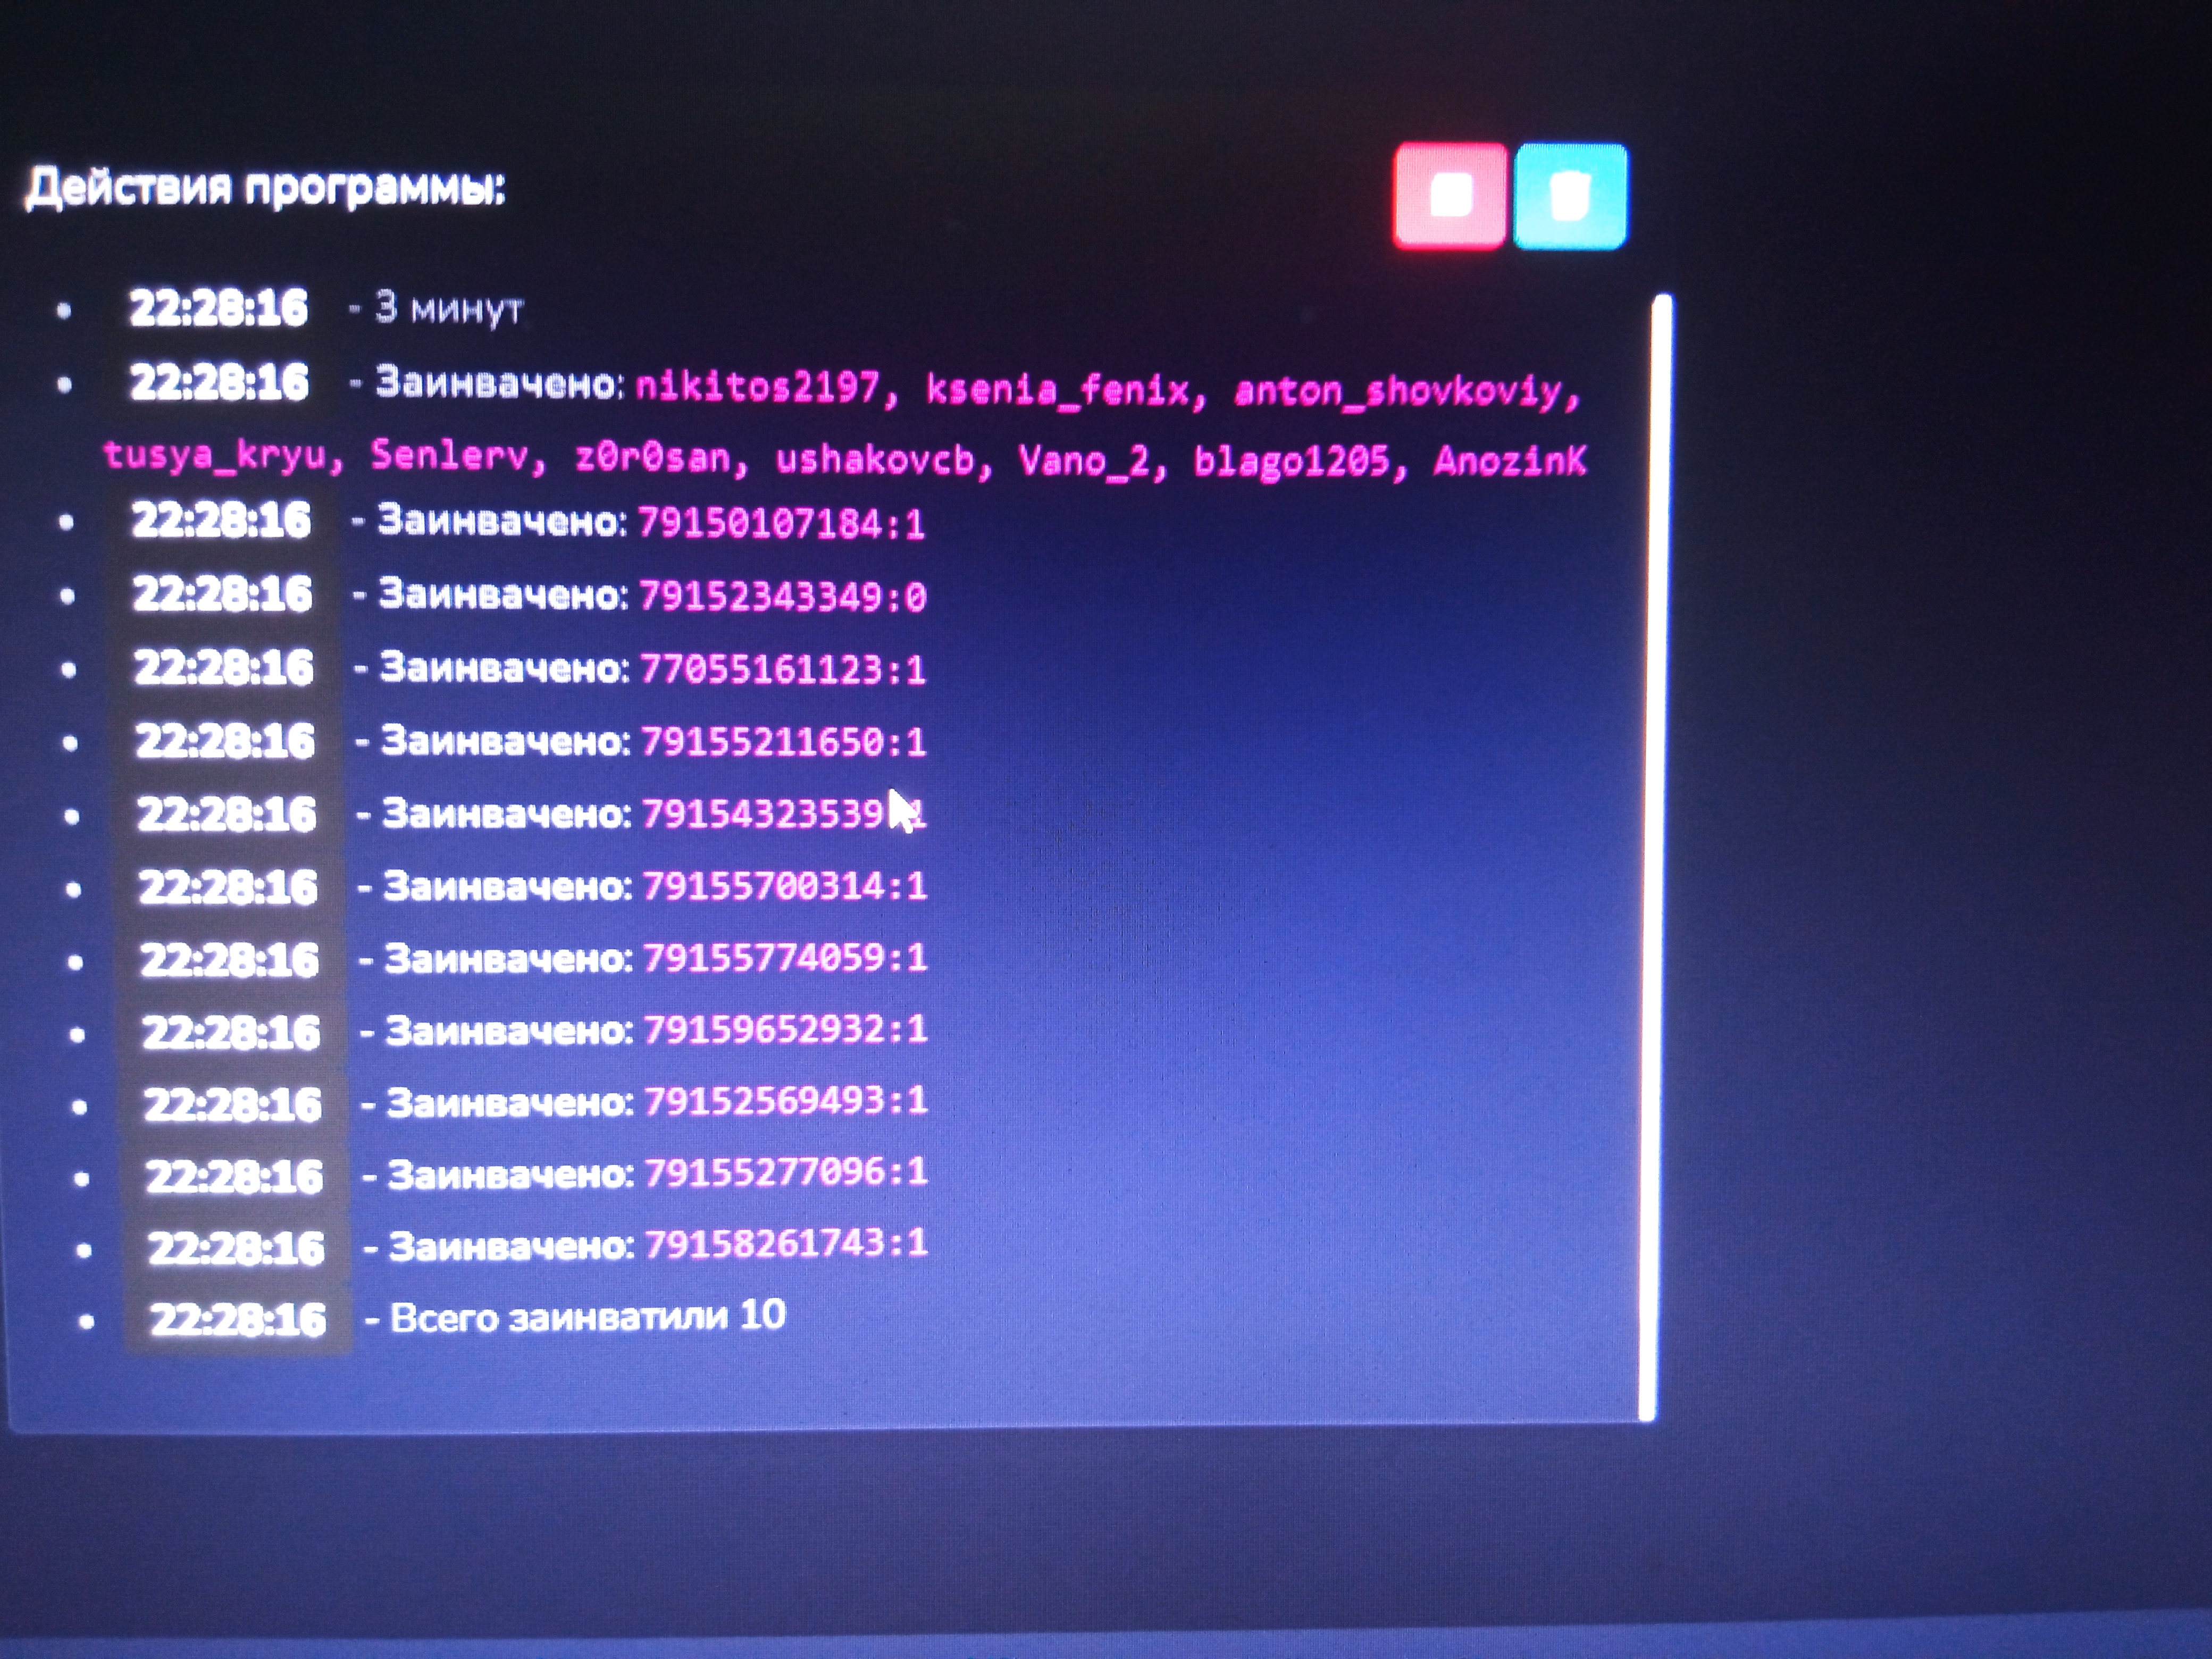
Task: Click username ushakovcb in the log
Action: pos(875,460)
